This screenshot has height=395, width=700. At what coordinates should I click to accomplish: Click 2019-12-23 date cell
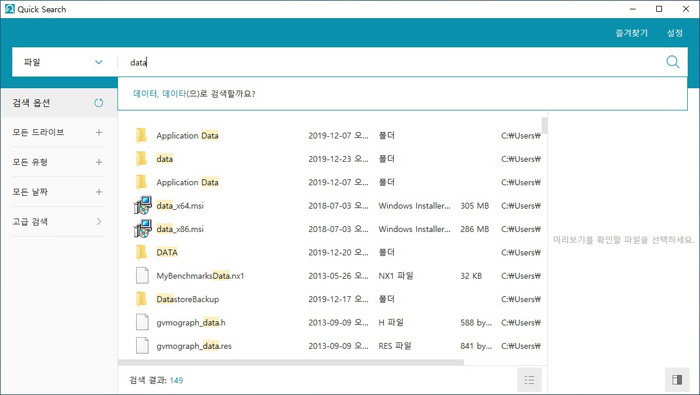[x=338, y=159]
